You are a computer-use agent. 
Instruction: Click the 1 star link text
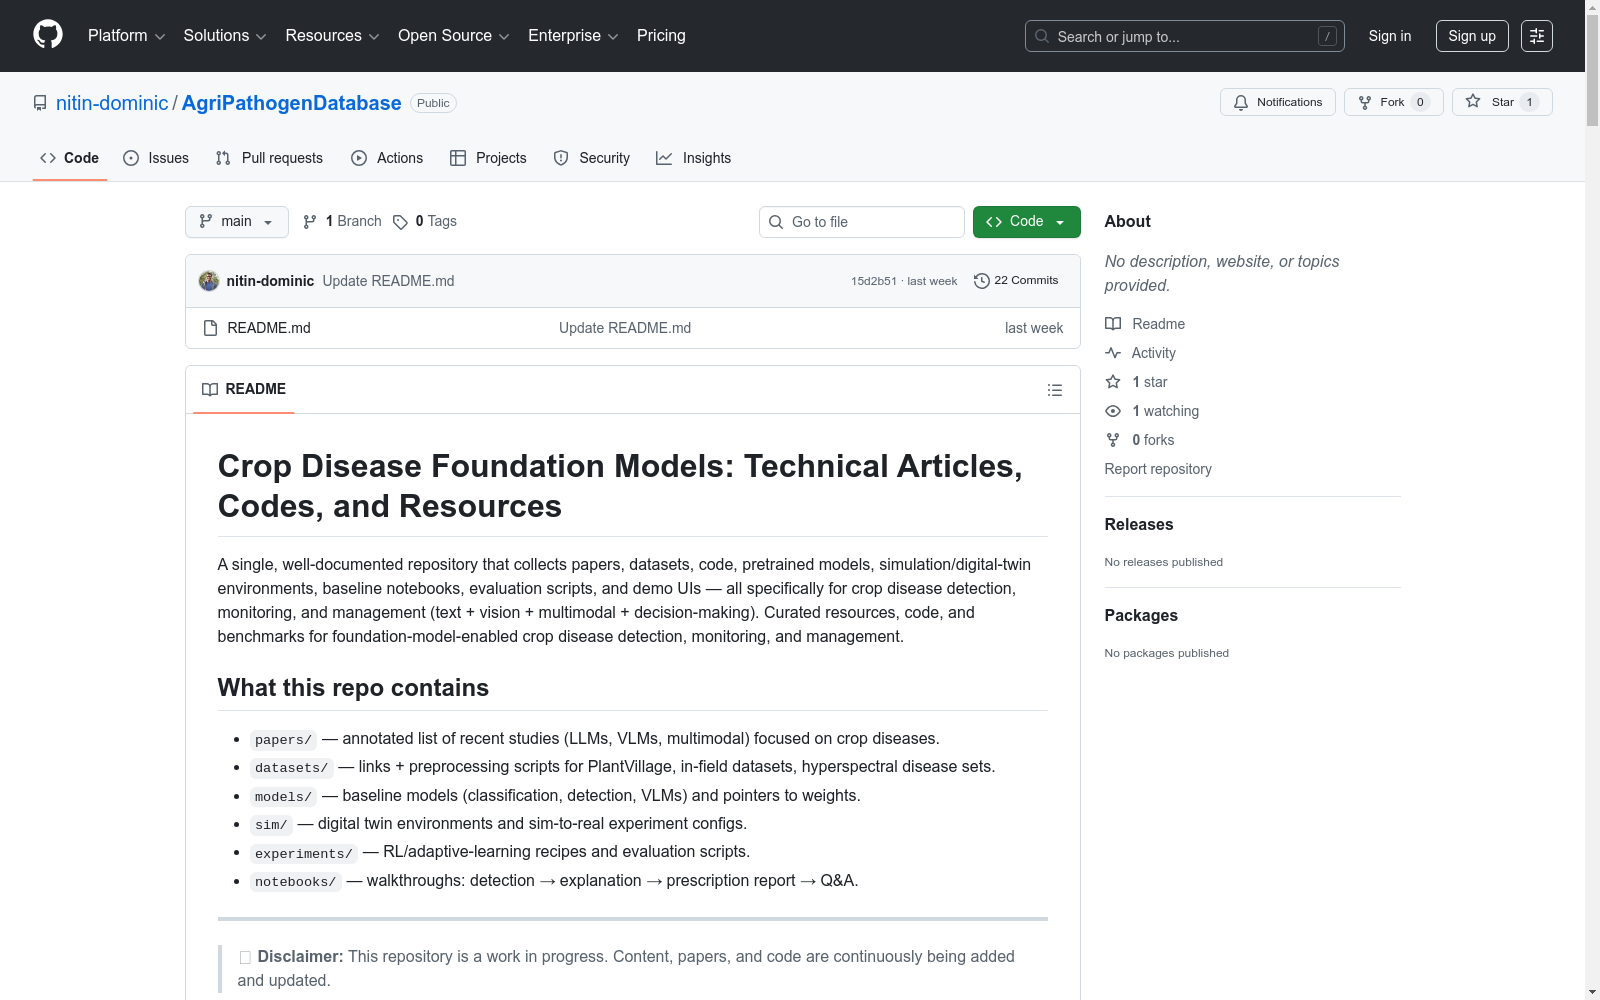(1150, 382)
